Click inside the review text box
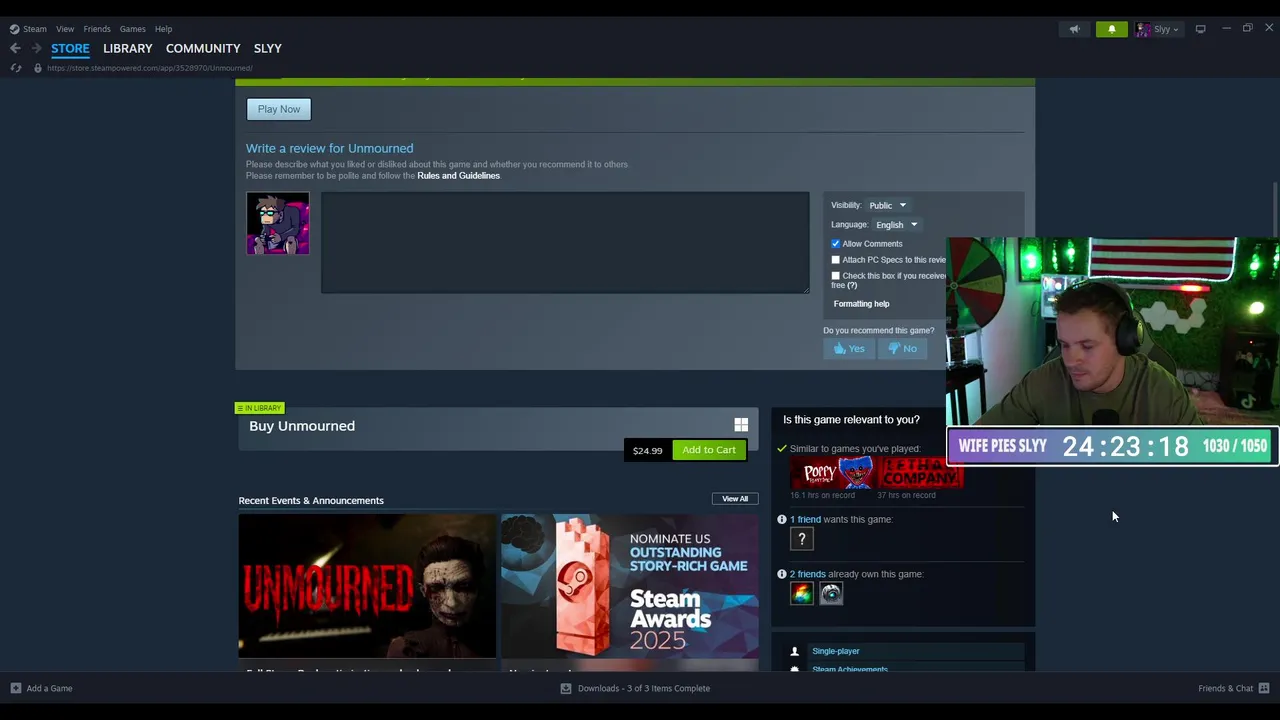The height and width of the screenshot is (720, 1280). (565, 243)
